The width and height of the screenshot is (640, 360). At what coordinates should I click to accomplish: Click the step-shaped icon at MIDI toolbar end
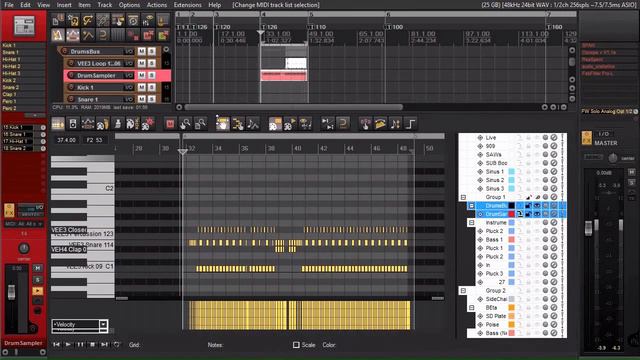click(411, 124)
